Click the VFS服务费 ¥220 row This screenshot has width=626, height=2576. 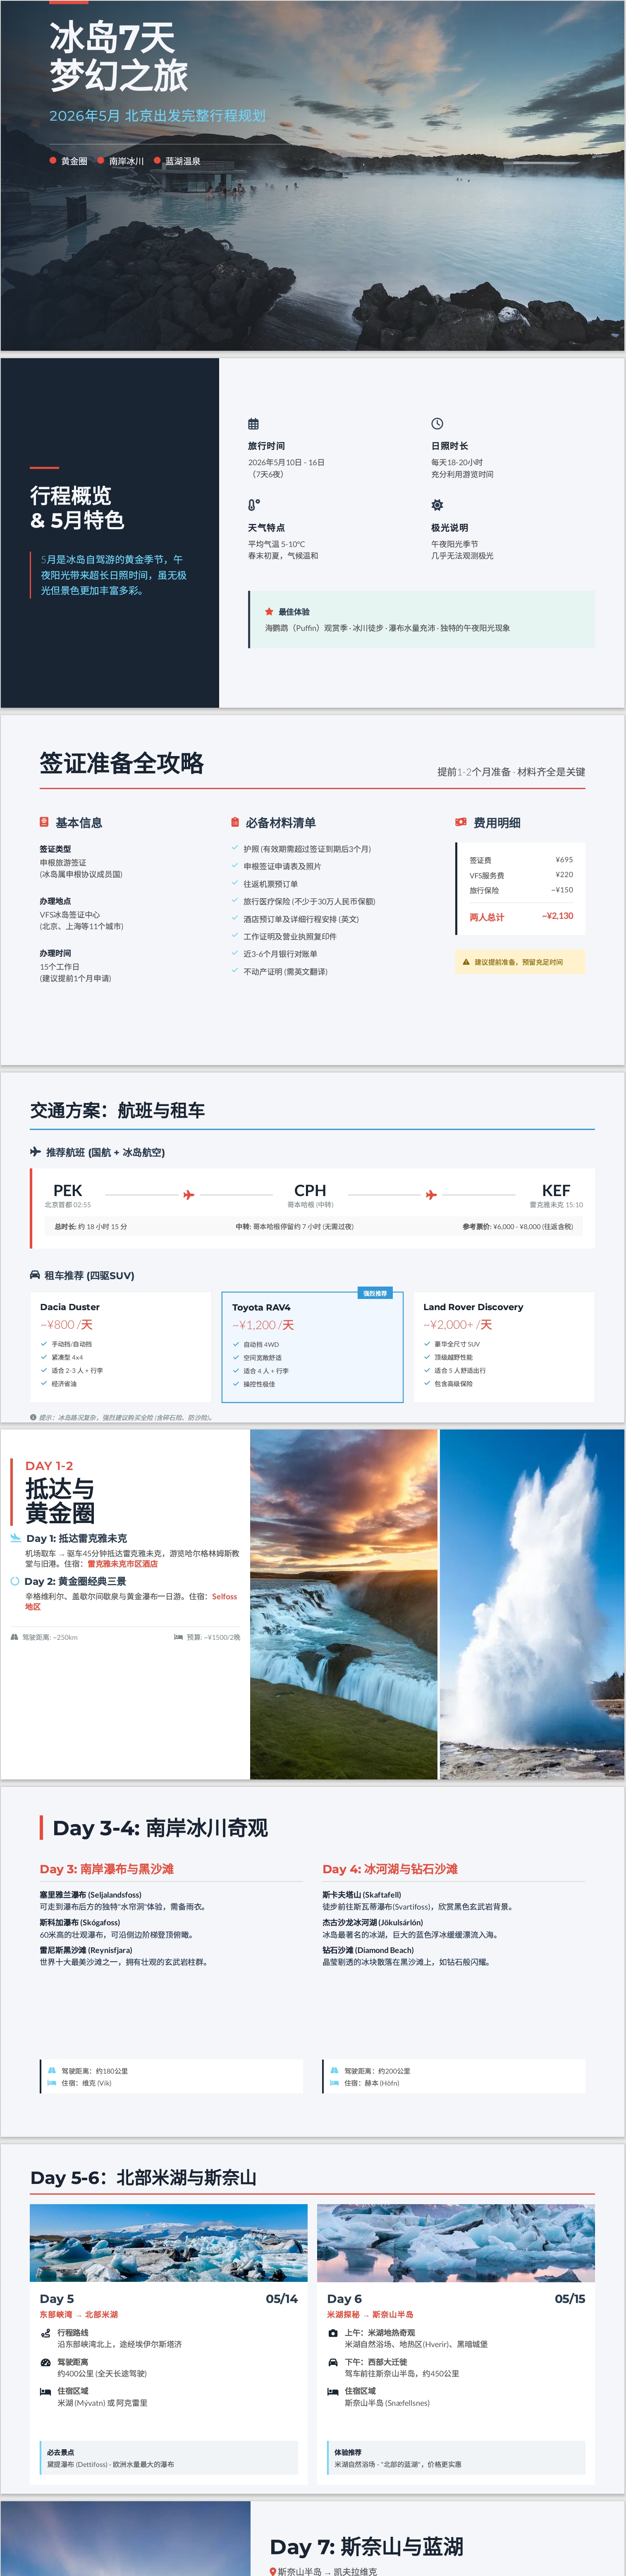click(x=521, y=875)
